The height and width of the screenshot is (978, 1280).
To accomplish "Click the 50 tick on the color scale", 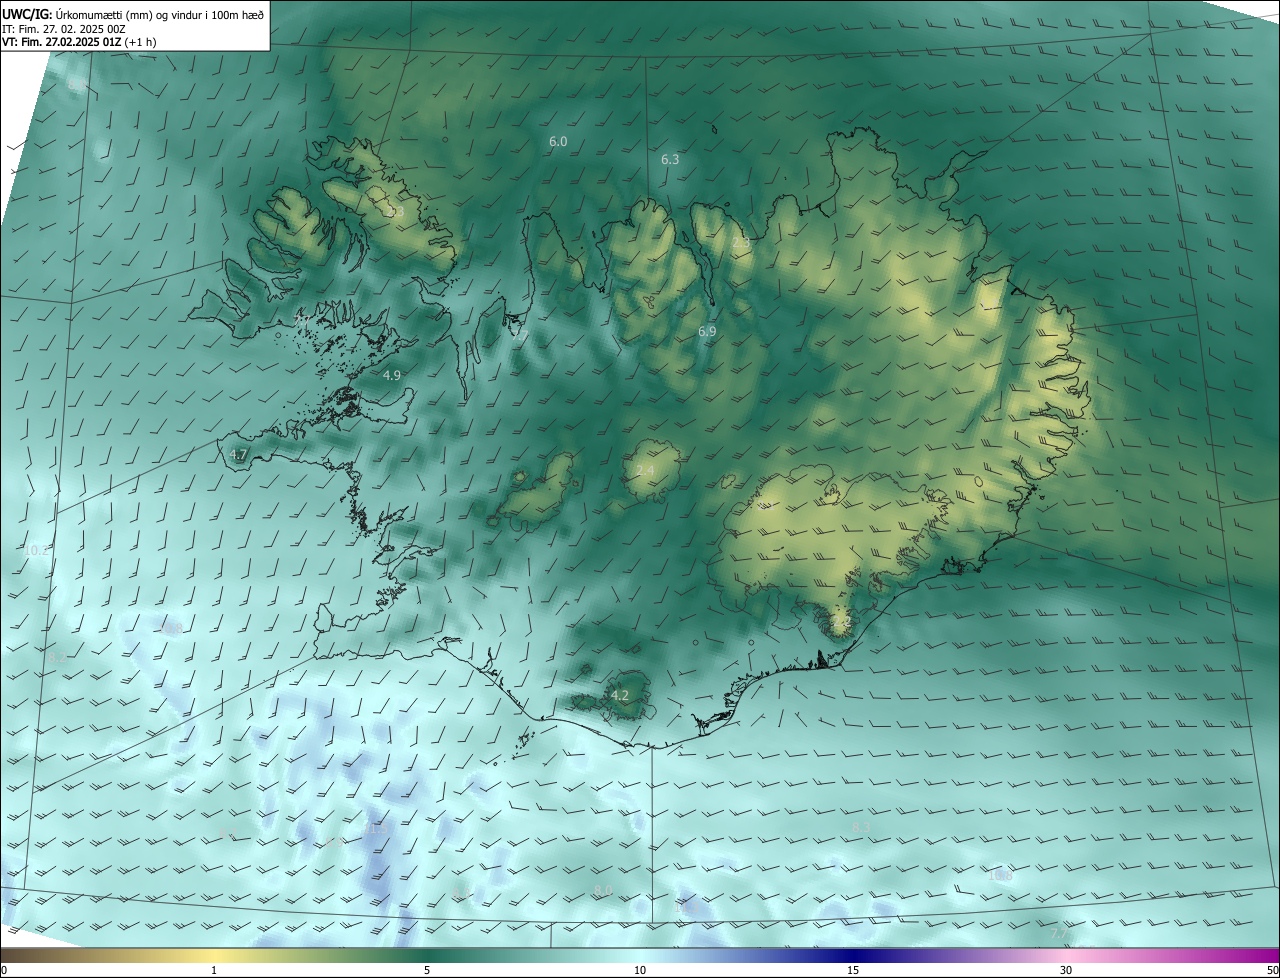I will tap(1272, 970).
